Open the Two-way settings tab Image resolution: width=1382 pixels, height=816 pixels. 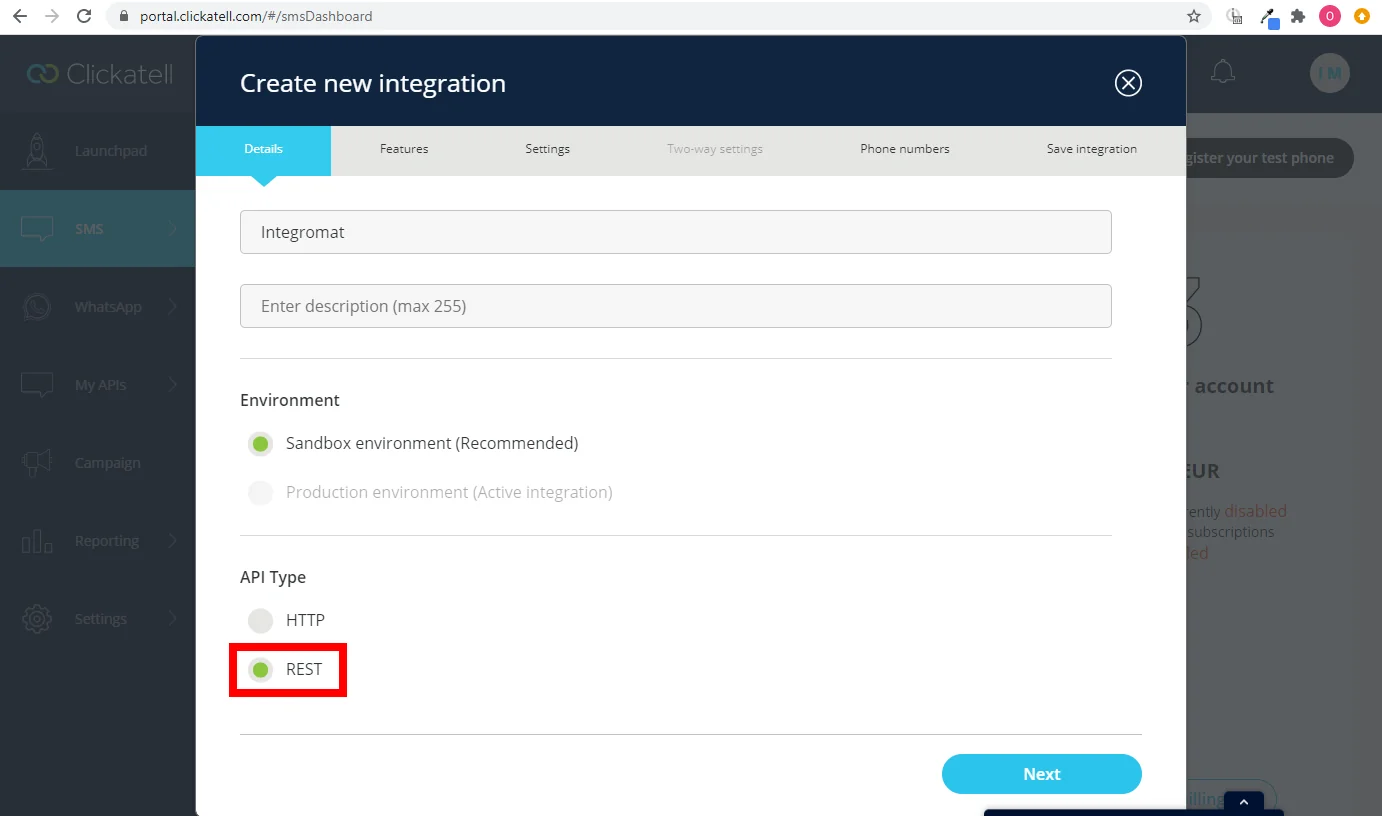coord(715,150)
